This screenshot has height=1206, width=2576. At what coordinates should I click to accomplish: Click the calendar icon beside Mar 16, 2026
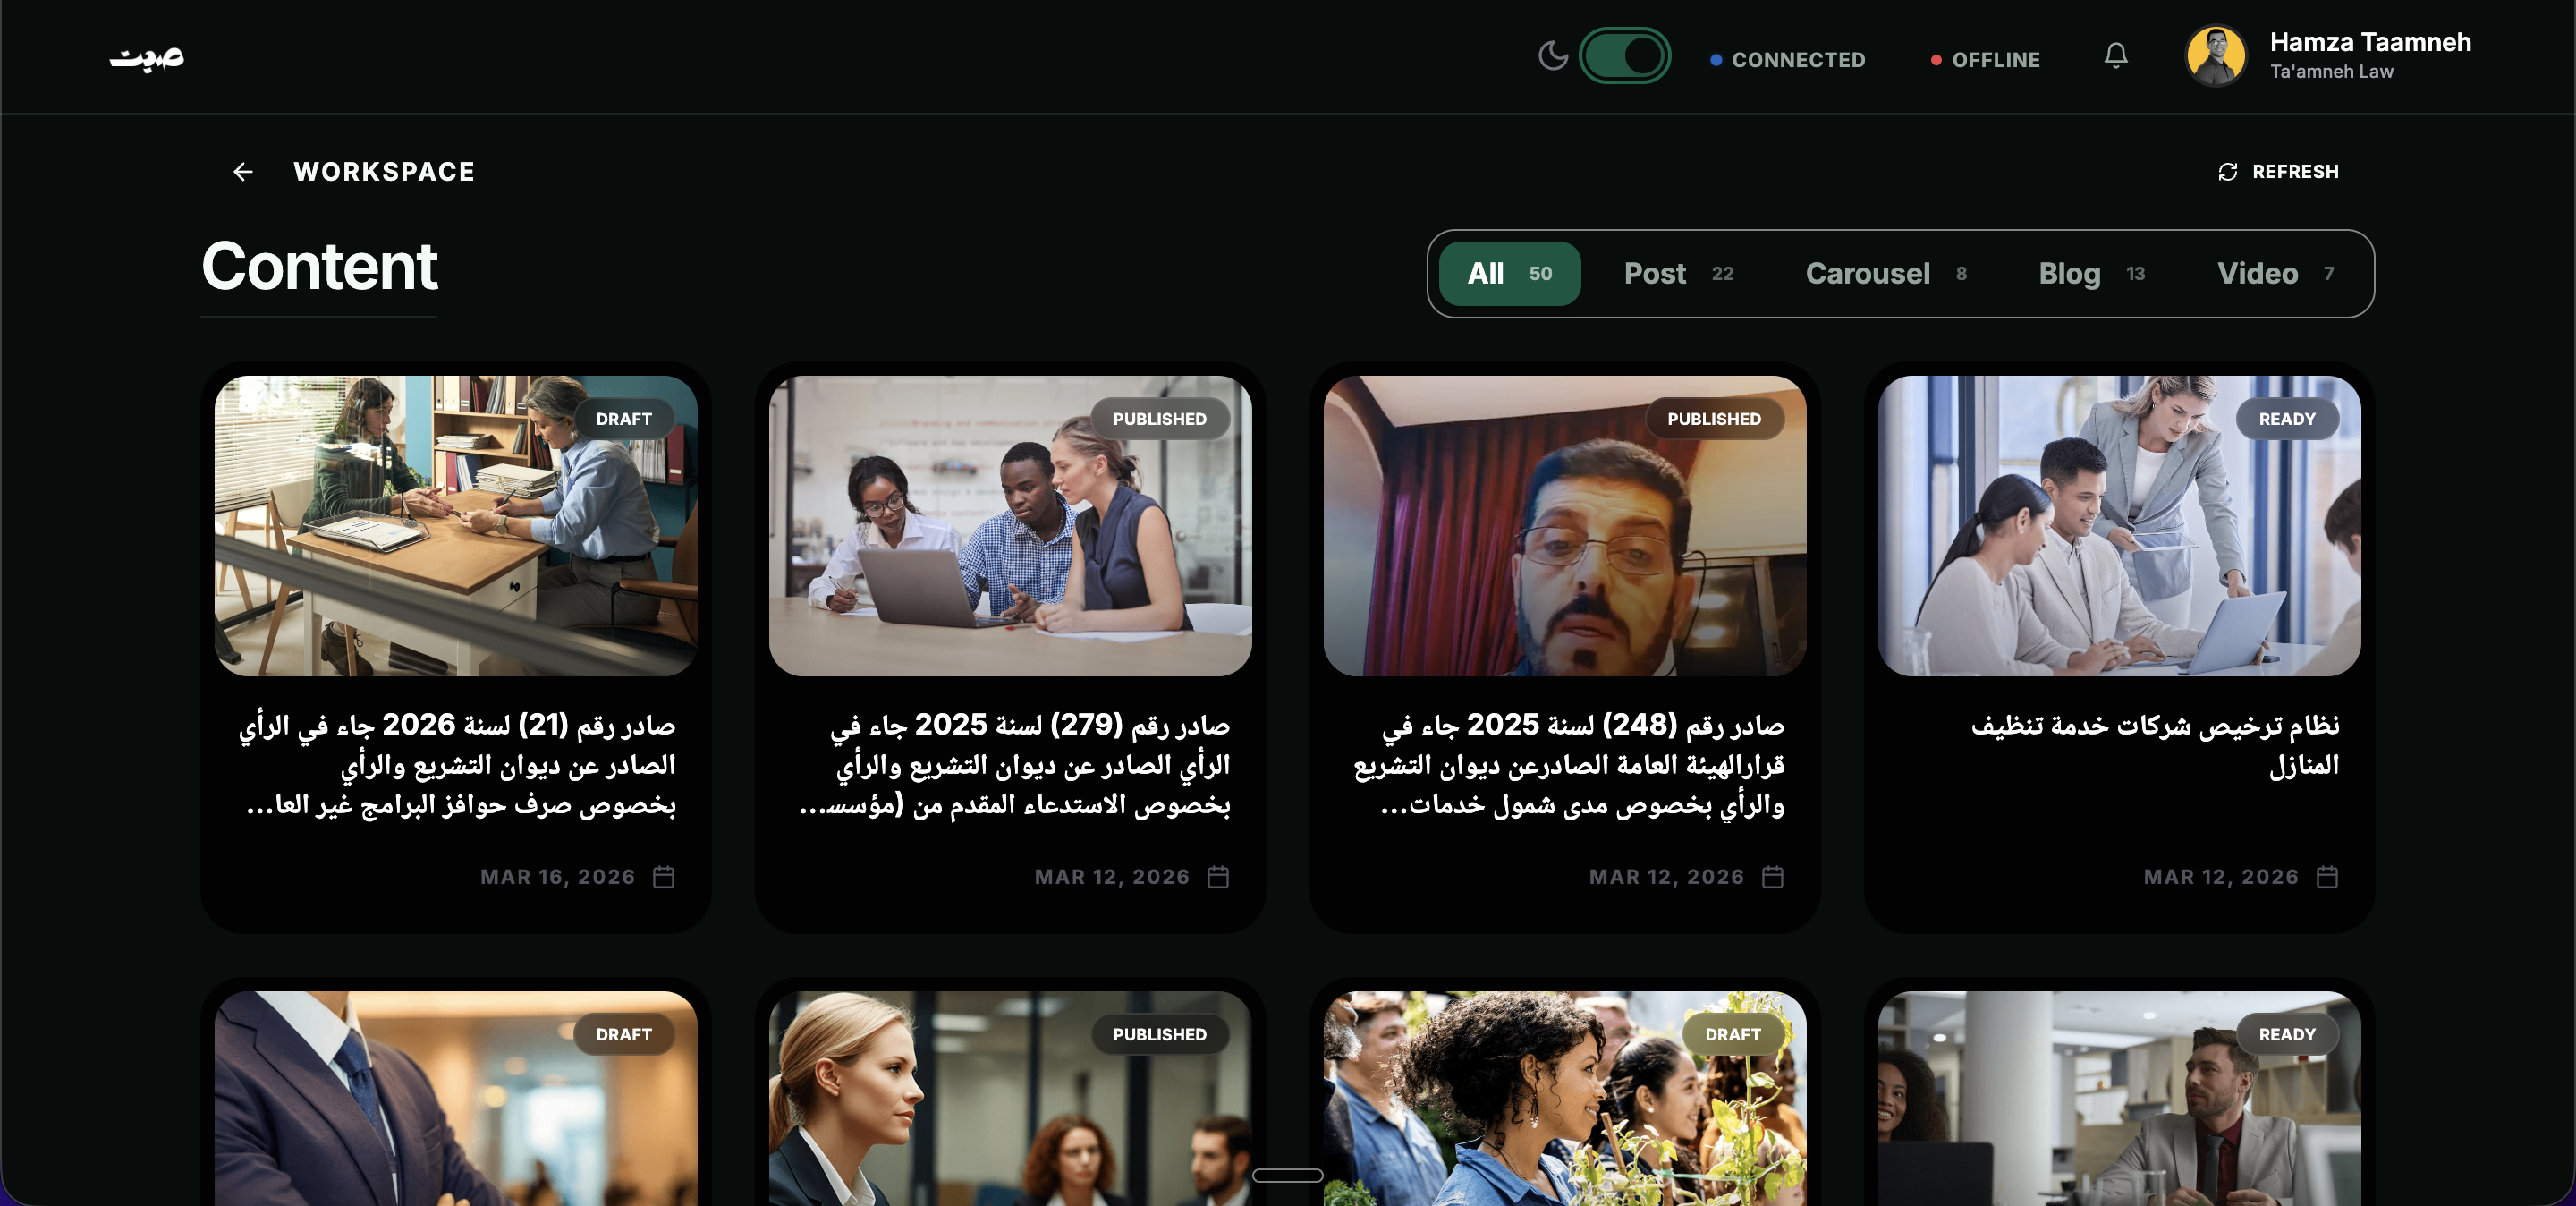(664, 877)
